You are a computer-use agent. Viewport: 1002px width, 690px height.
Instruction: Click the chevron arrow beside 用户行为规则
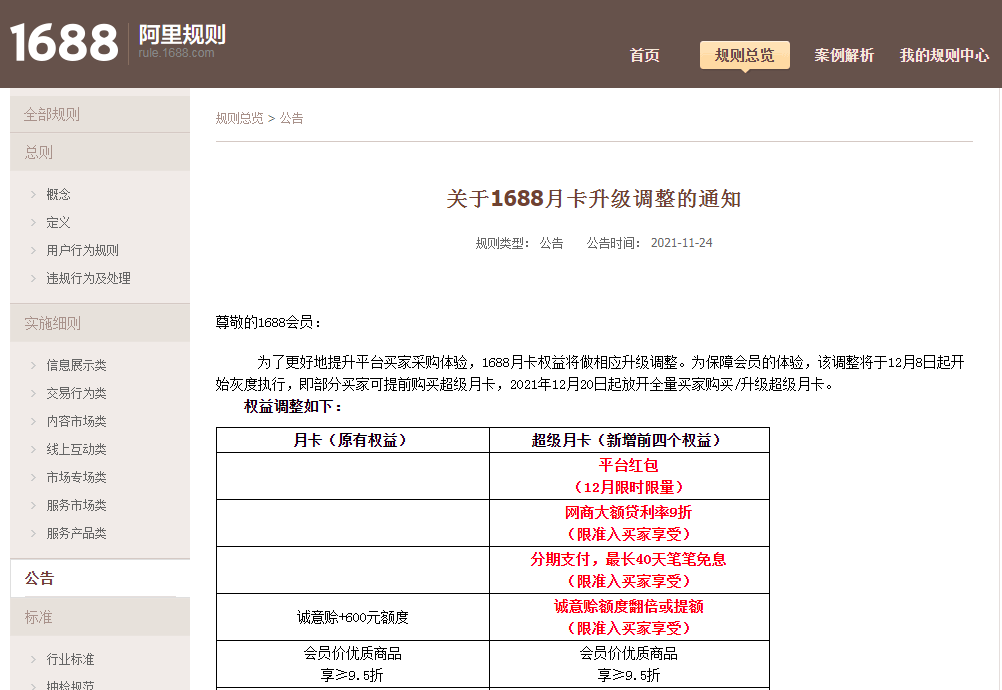click(x=33, y=250)
